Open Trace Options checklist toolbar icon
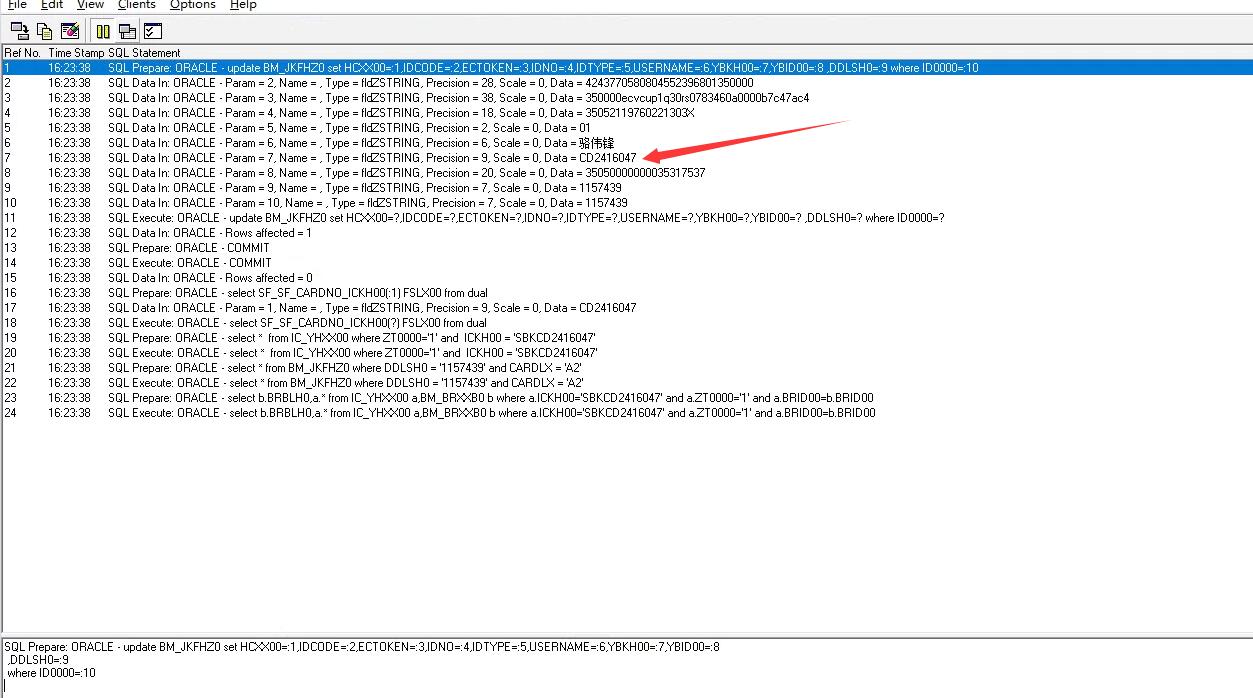1253x698 pixels. pos(153,31)
